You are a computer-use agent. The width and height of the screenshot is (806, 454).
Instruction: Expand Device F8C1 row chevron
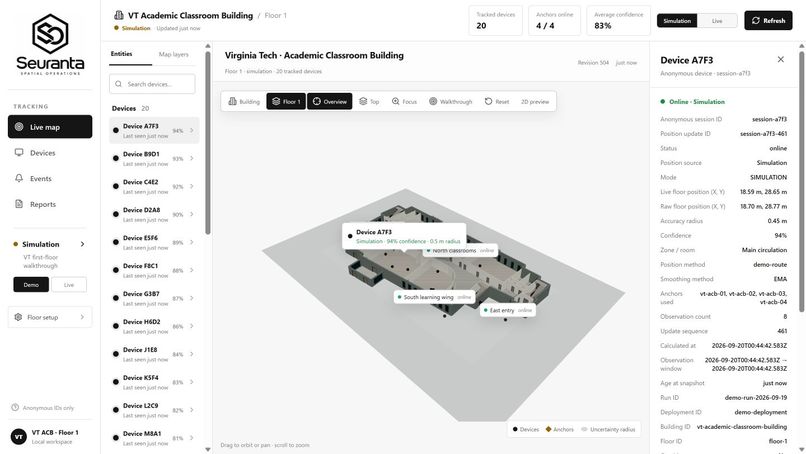(192, 270)
